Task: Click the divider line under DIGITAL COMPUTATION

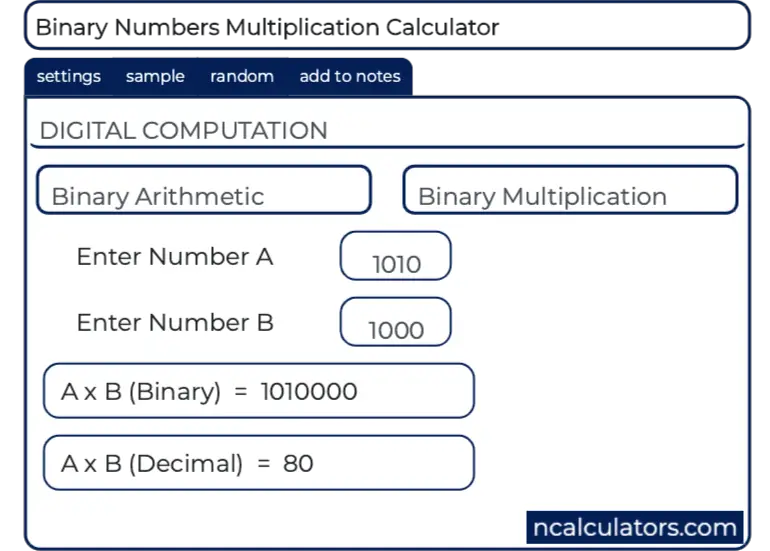Action: coord(388,147)
